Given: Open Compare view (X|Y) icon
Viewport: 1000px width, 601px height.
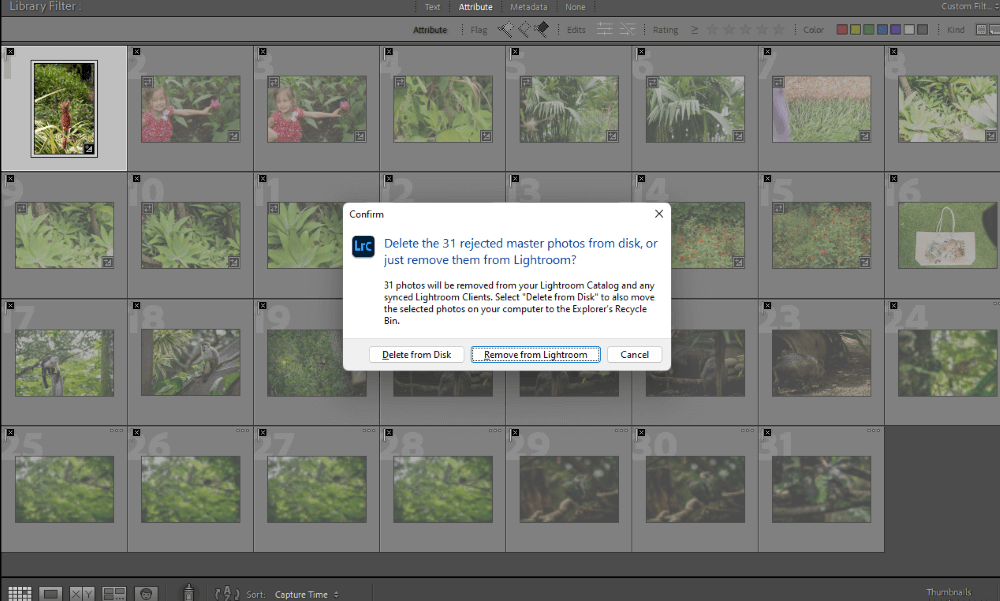Looking at the screenshot, I should pos(82,594).
